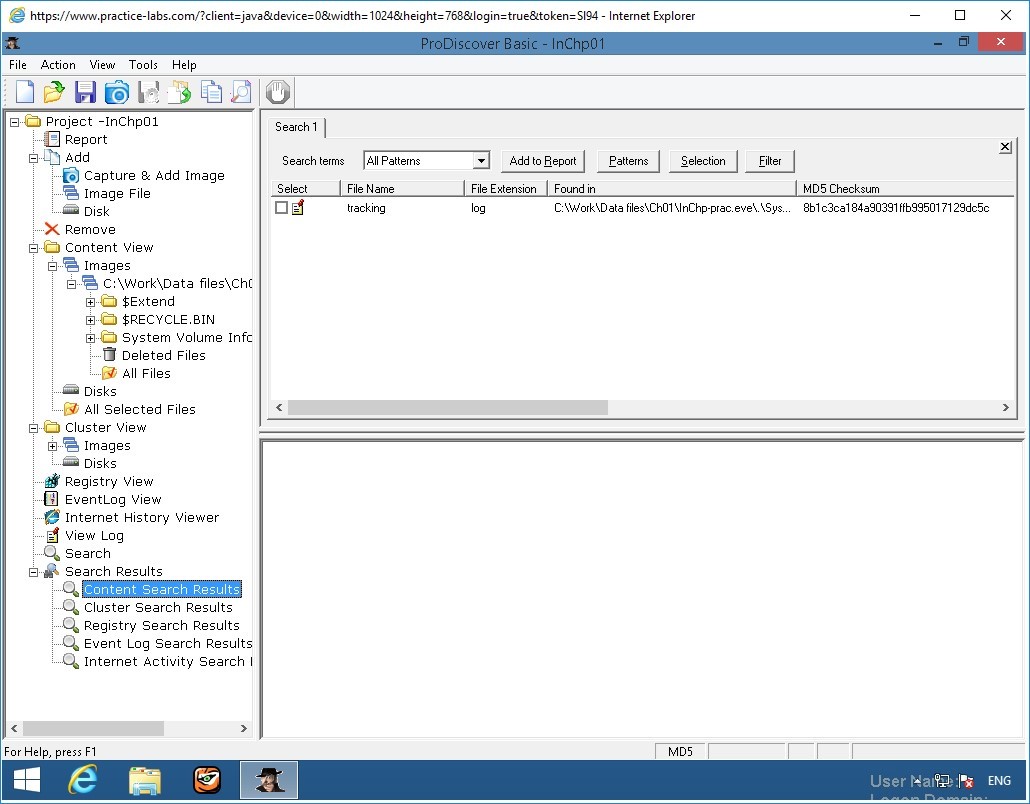Sort by the File Name column header
This screenshot has width=1030, height=804.
pyautogui.click(x=402, y=189)
